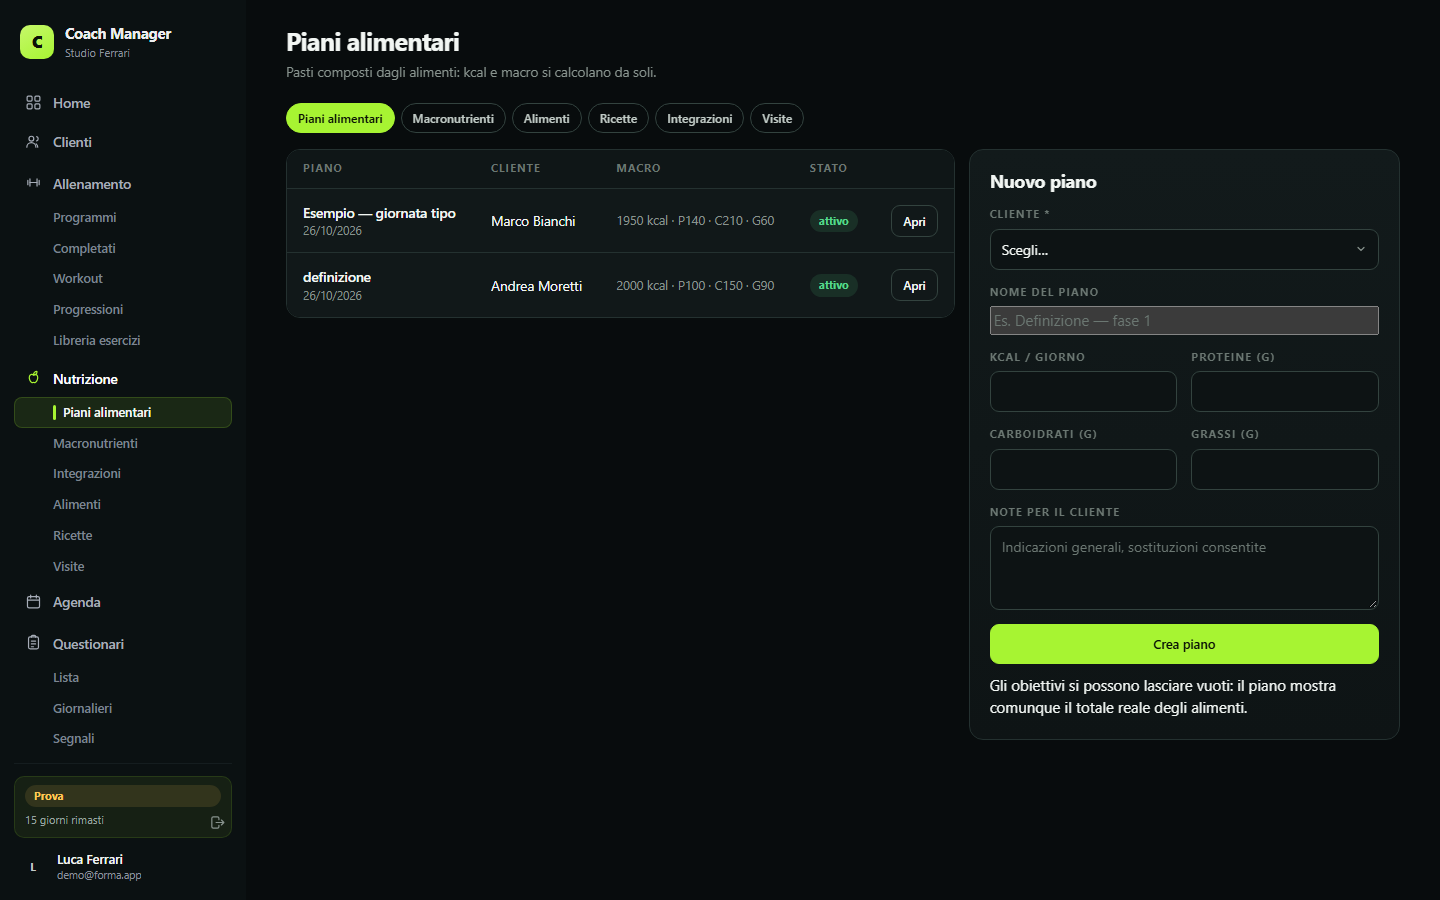Open Visite in the sidebar
The height and width of the screenshot is (900, 1440).
pyautogui.click(x=68, y=566)
